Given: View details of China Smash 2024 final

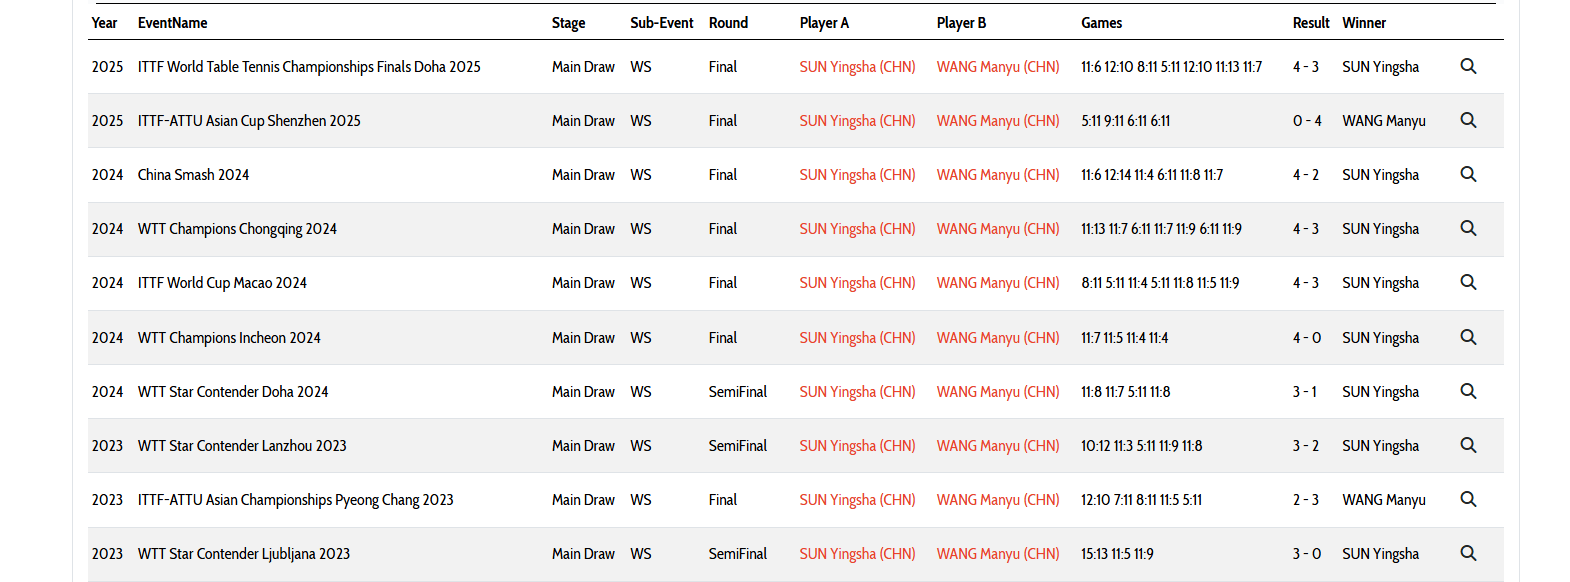Looking at the screenshot, I should pos(1468,174).
